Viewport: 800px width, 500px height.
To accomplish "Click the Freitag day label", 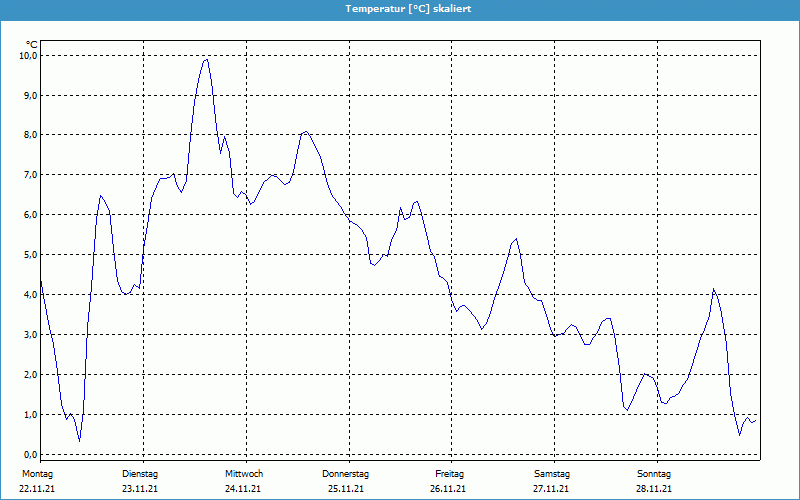I will coord(449,474).
